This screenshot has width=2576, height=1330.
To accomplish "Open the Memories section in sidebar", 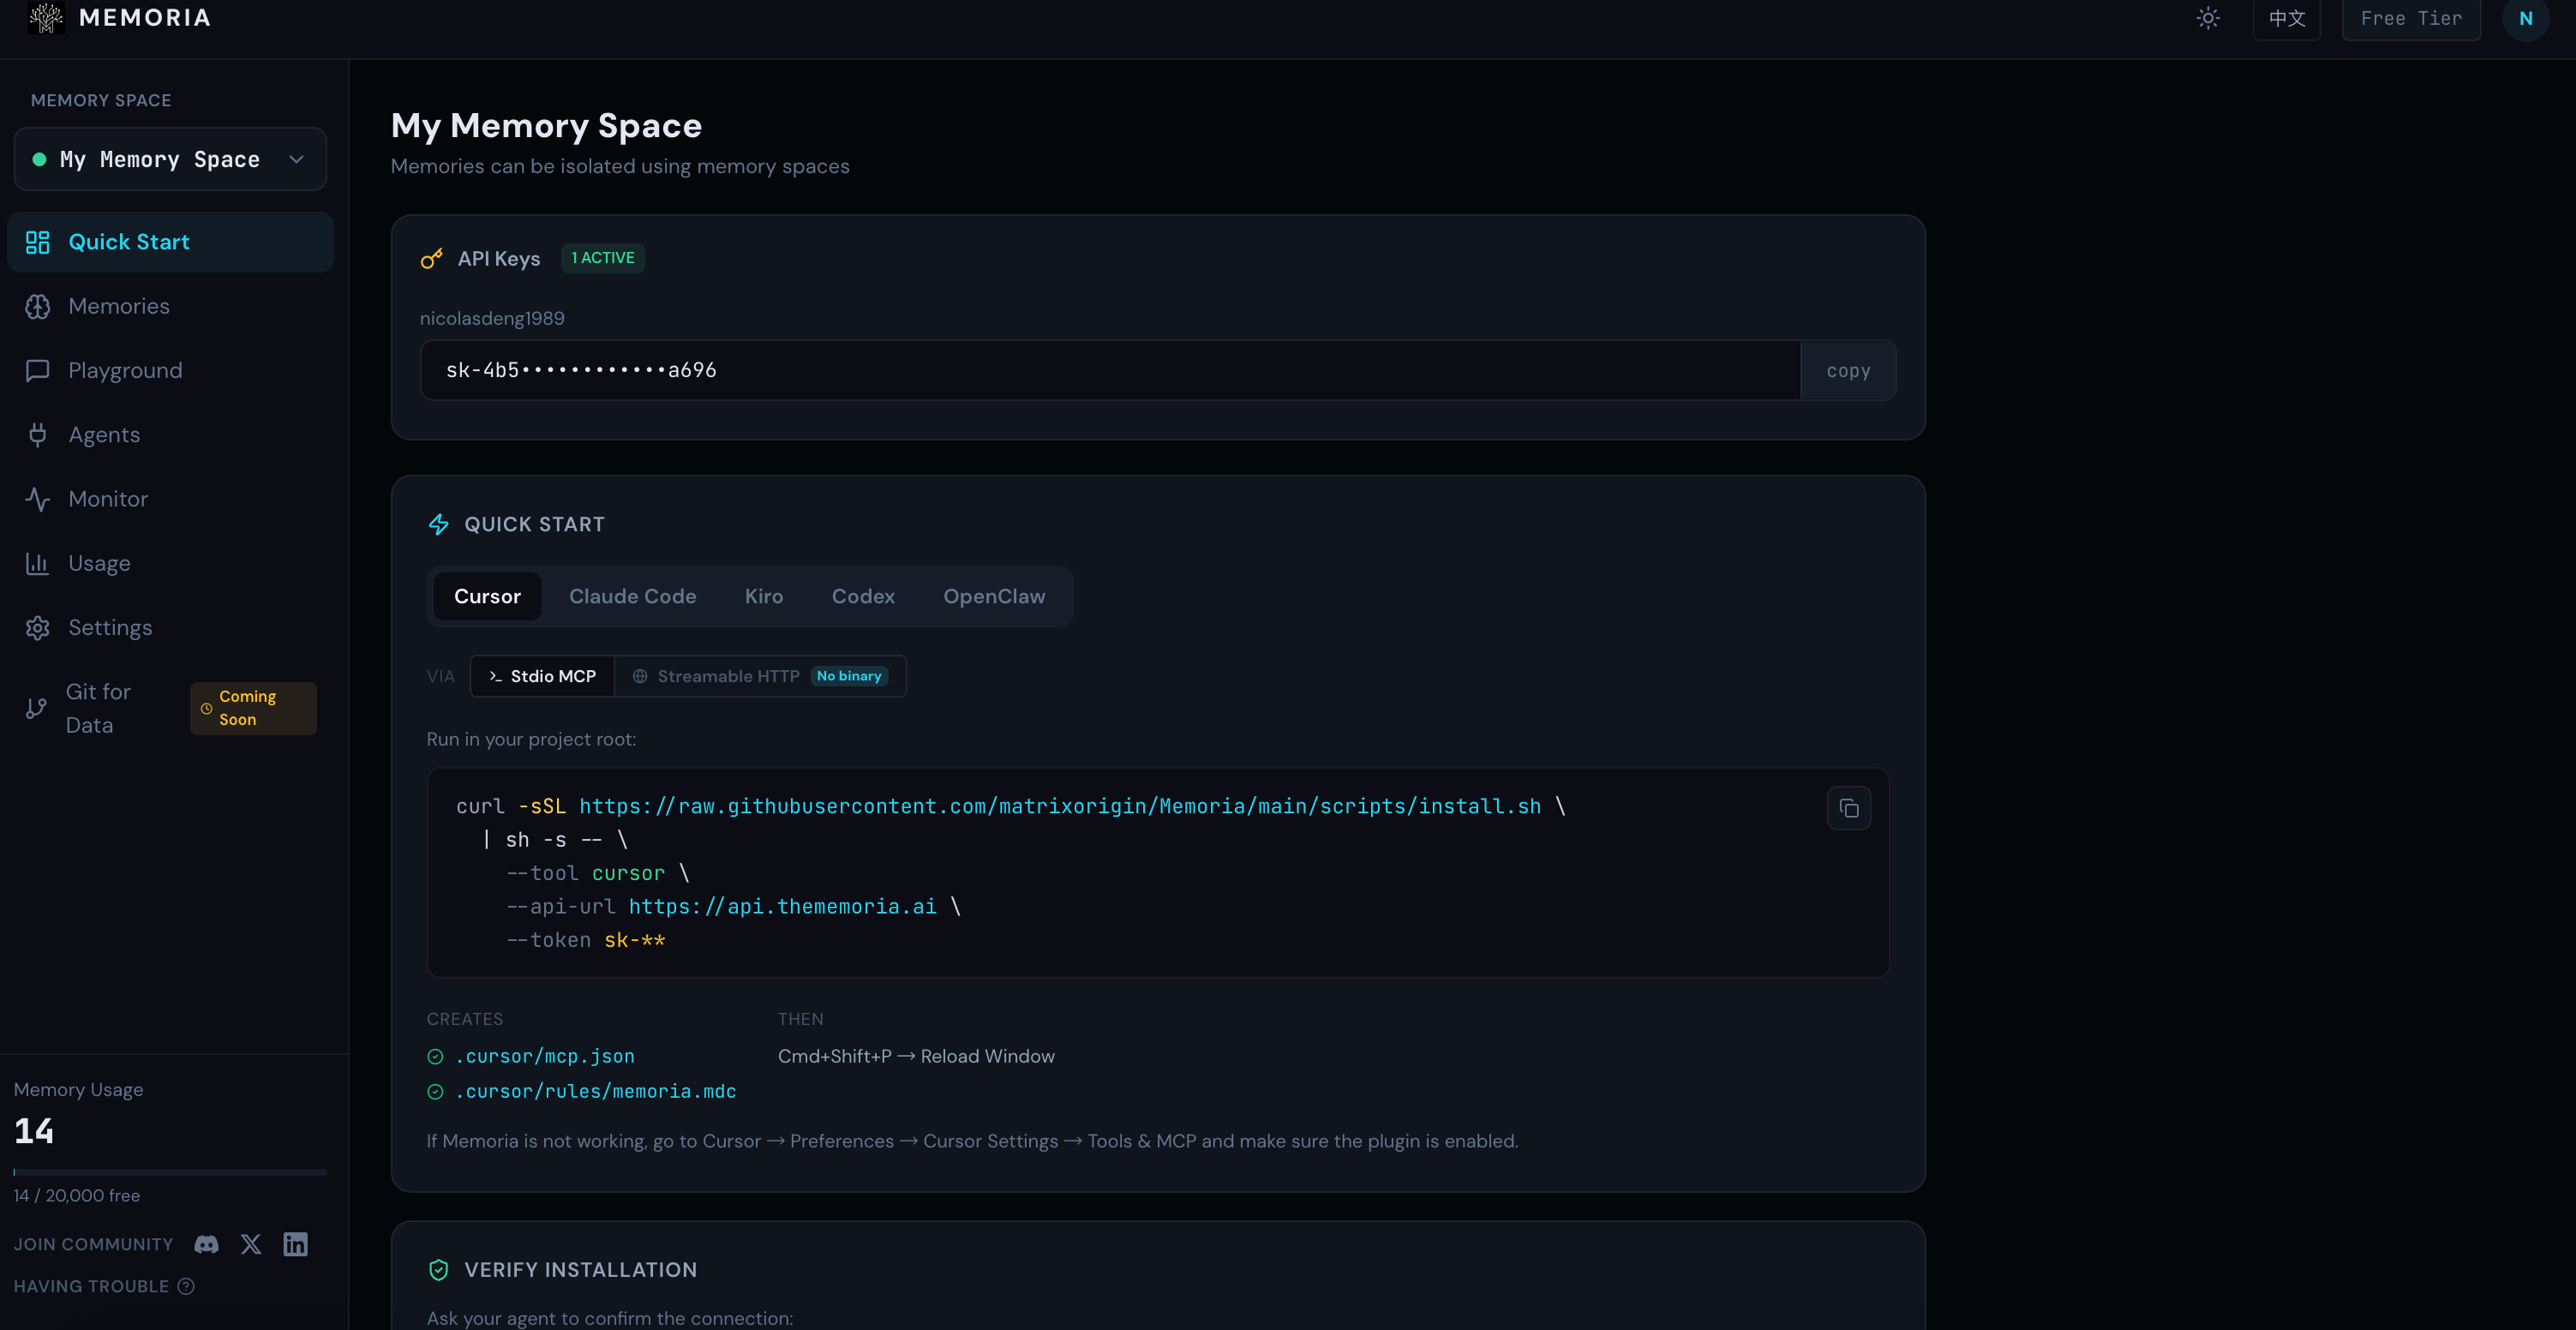I will [118, 306].
